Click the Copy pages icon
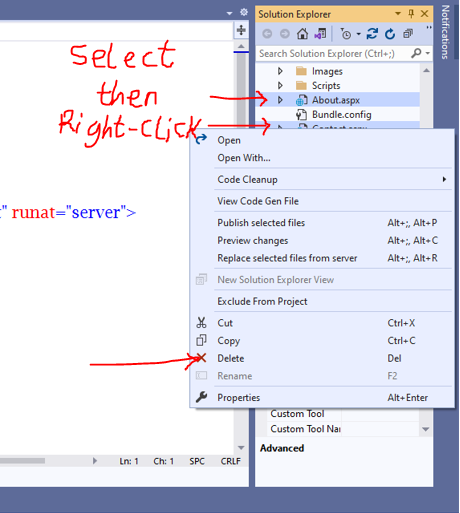 pos(201,340)
